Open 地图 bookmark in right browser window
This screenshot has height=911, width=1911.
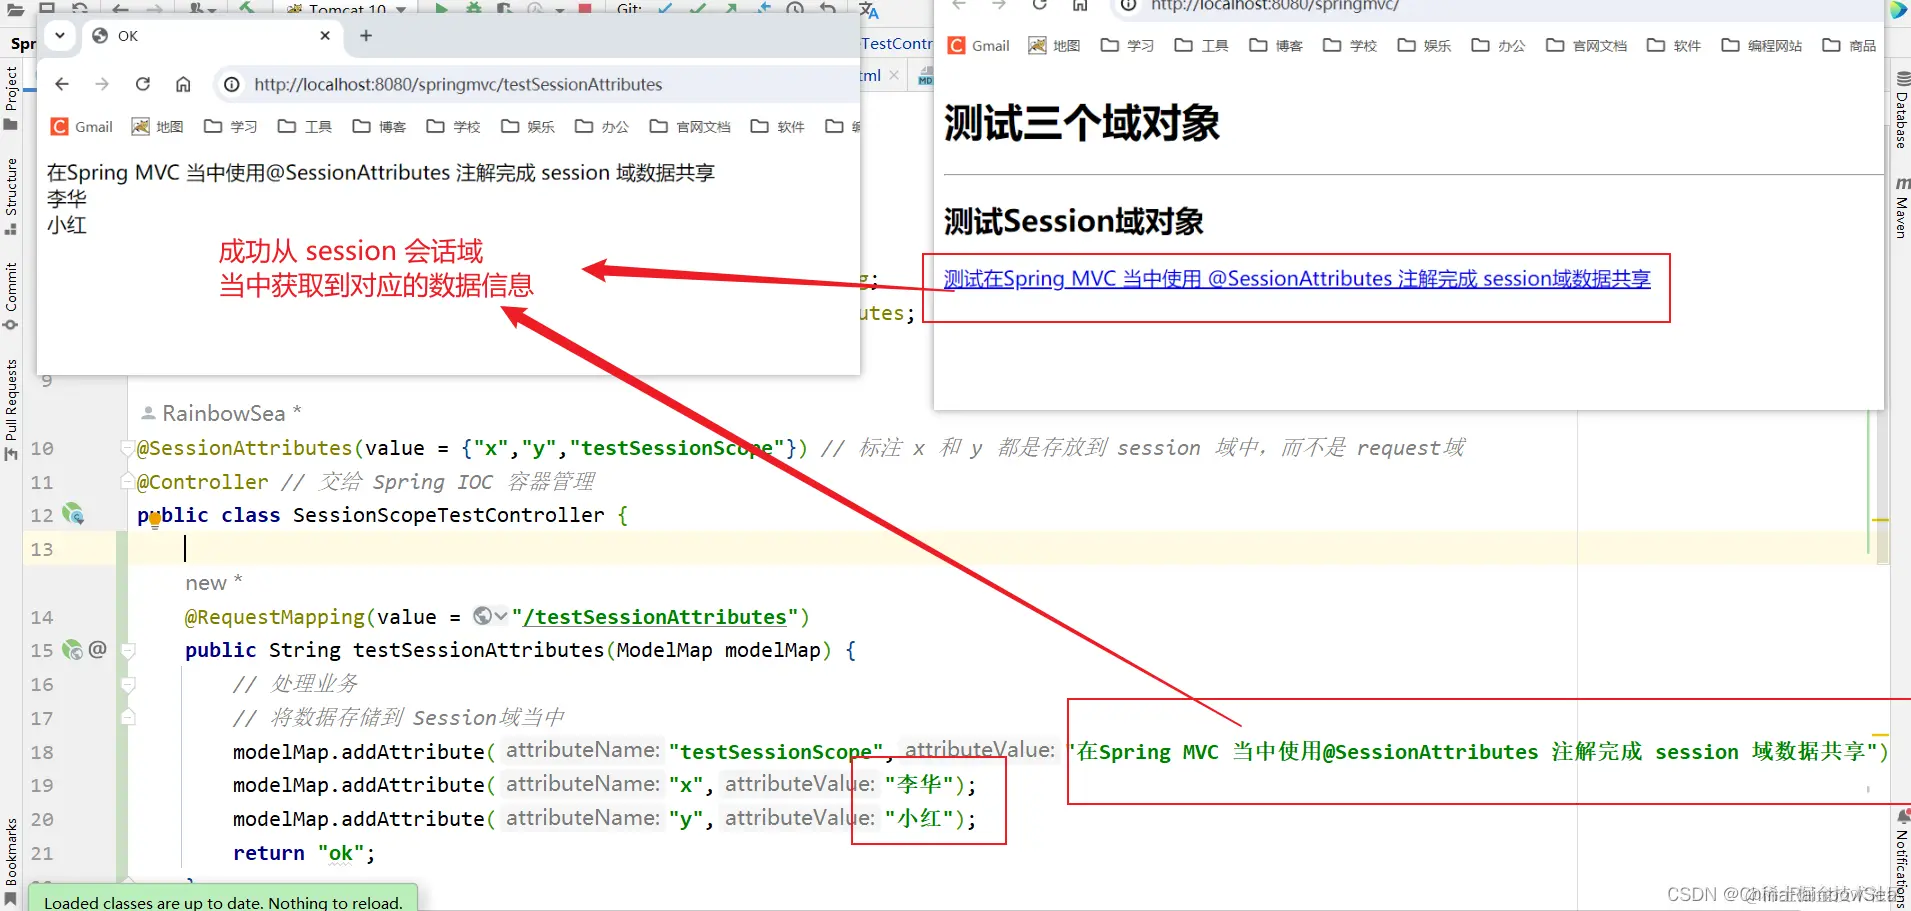1055,46
